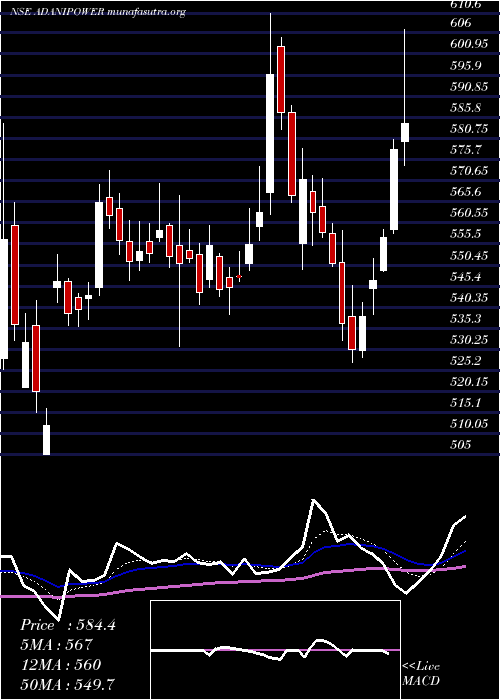
Task: Click the 12MA : 560 readout
Action: tap(60, 665)
